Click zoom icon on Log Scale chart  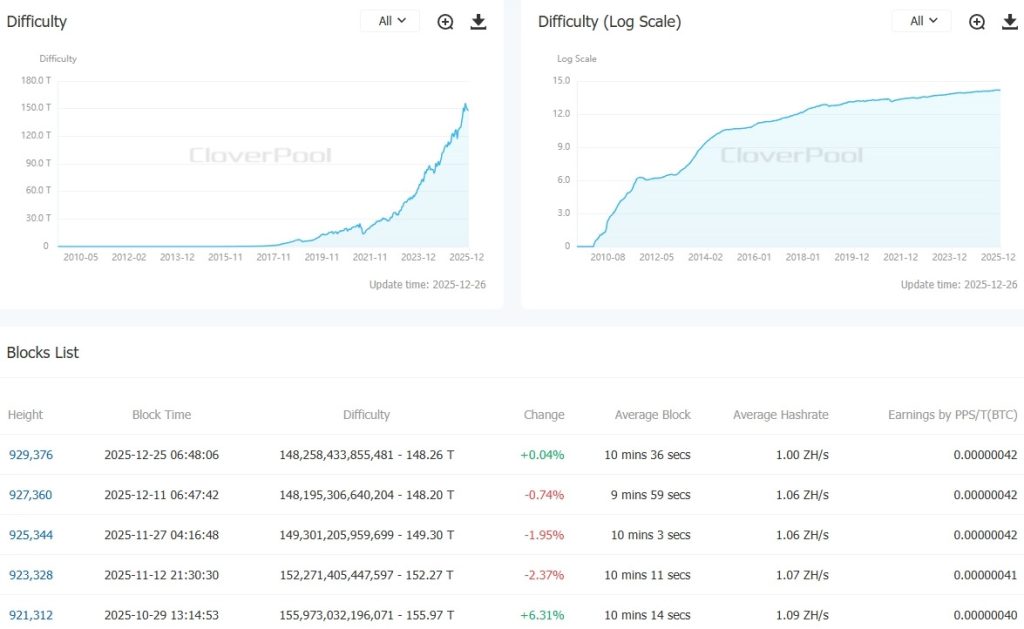[x=977, y=22]
